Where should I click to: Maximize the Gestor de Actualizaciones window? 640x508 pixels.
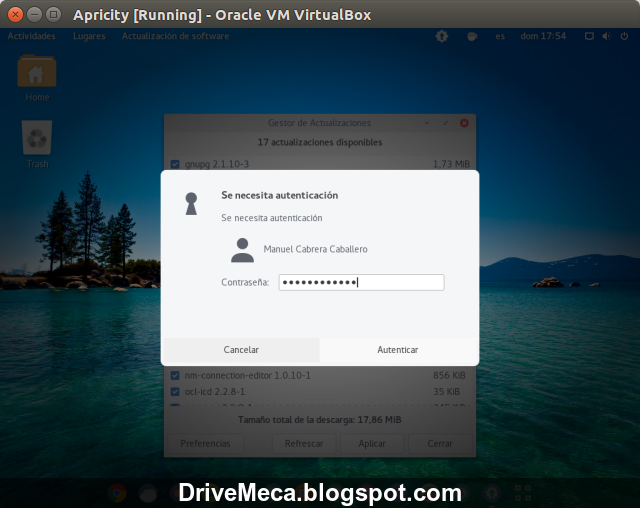(x=445, y=123)
